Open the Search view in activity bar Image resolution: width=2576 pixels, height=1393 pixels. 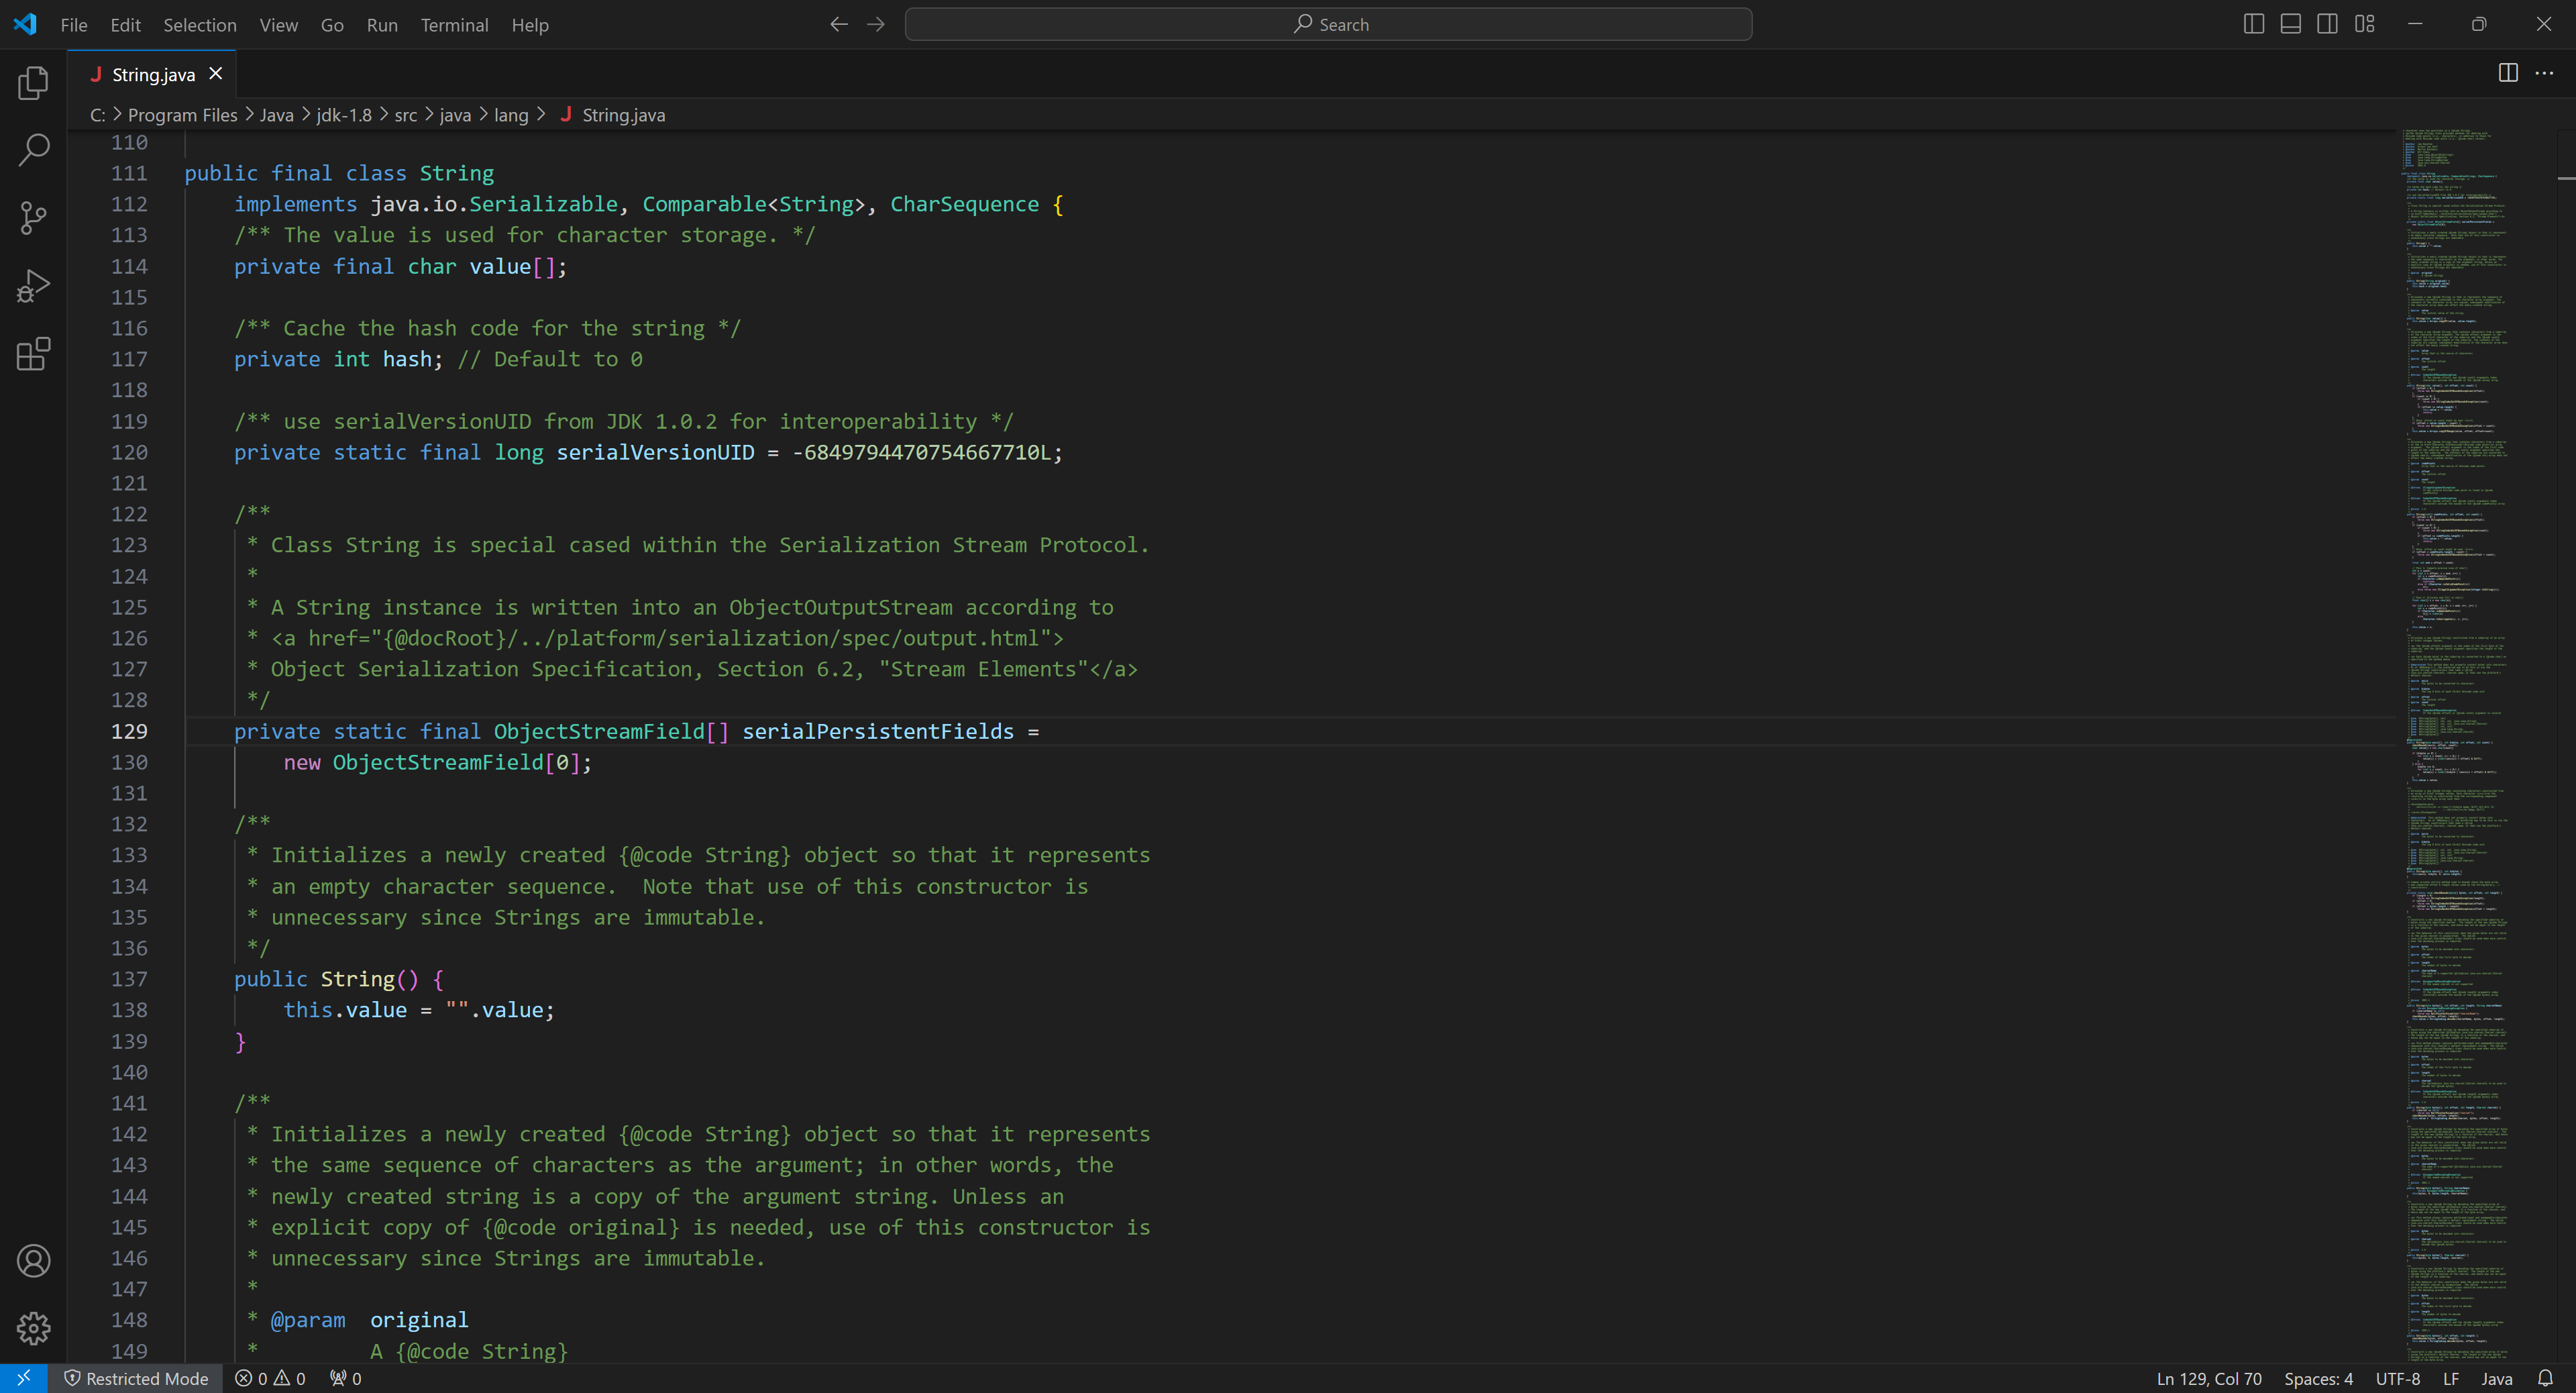click(33, 150)
